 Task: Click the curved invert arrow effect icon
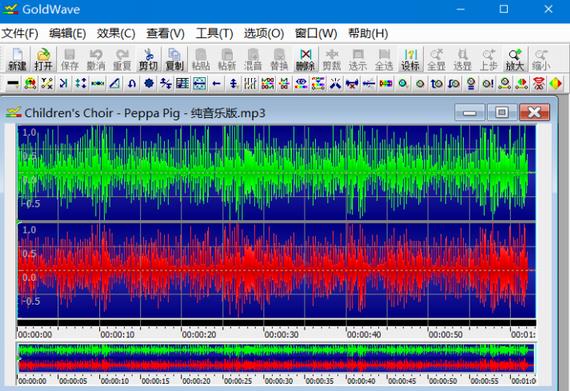[132, 84]
